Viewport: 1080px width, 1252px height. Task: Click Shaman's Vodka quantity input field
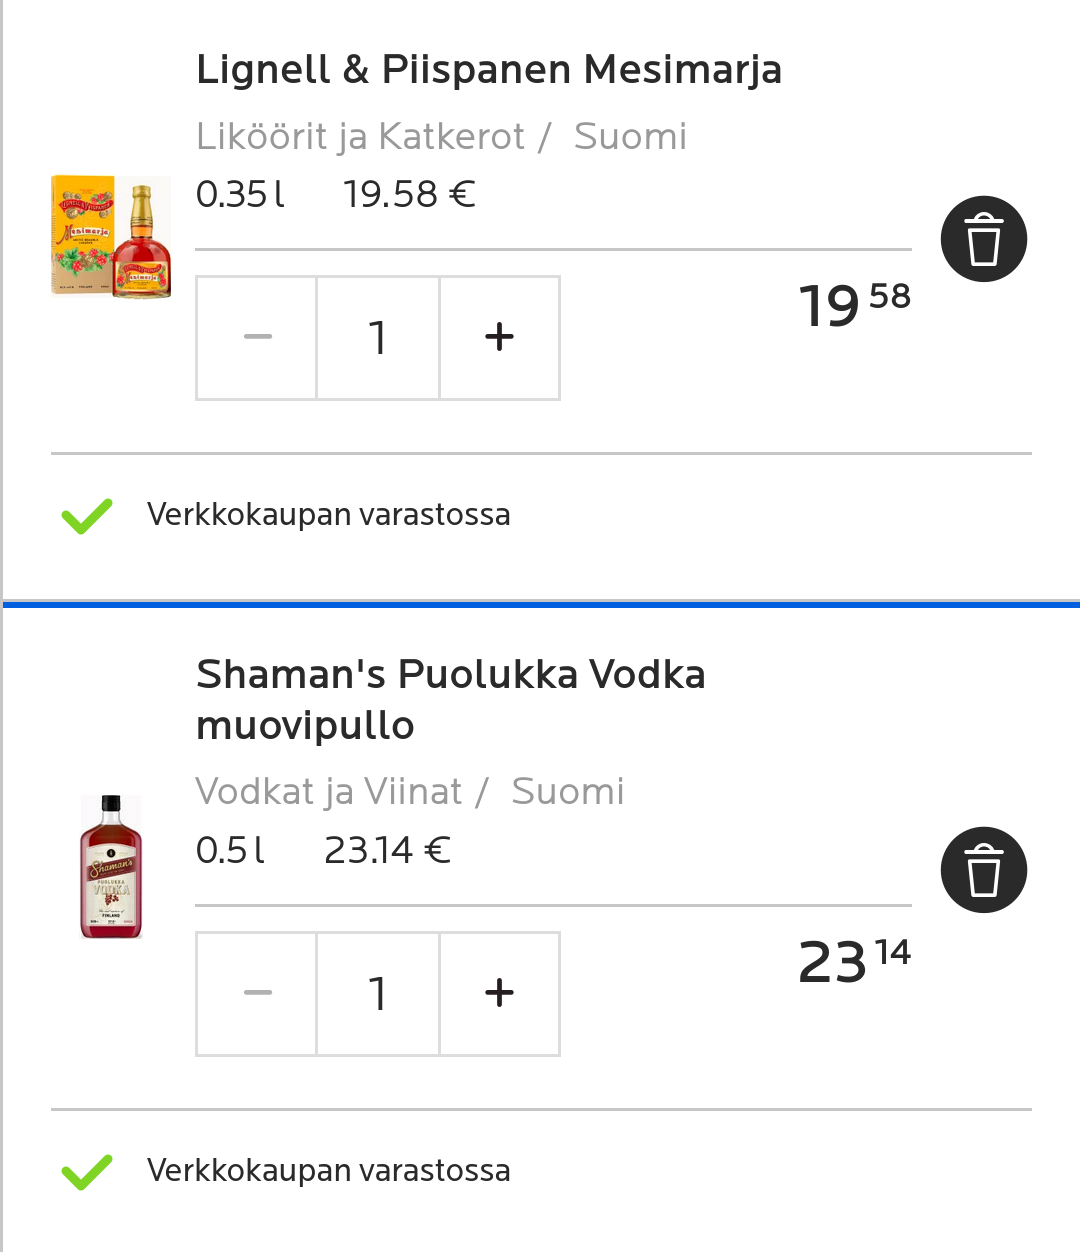click(378, 993)
